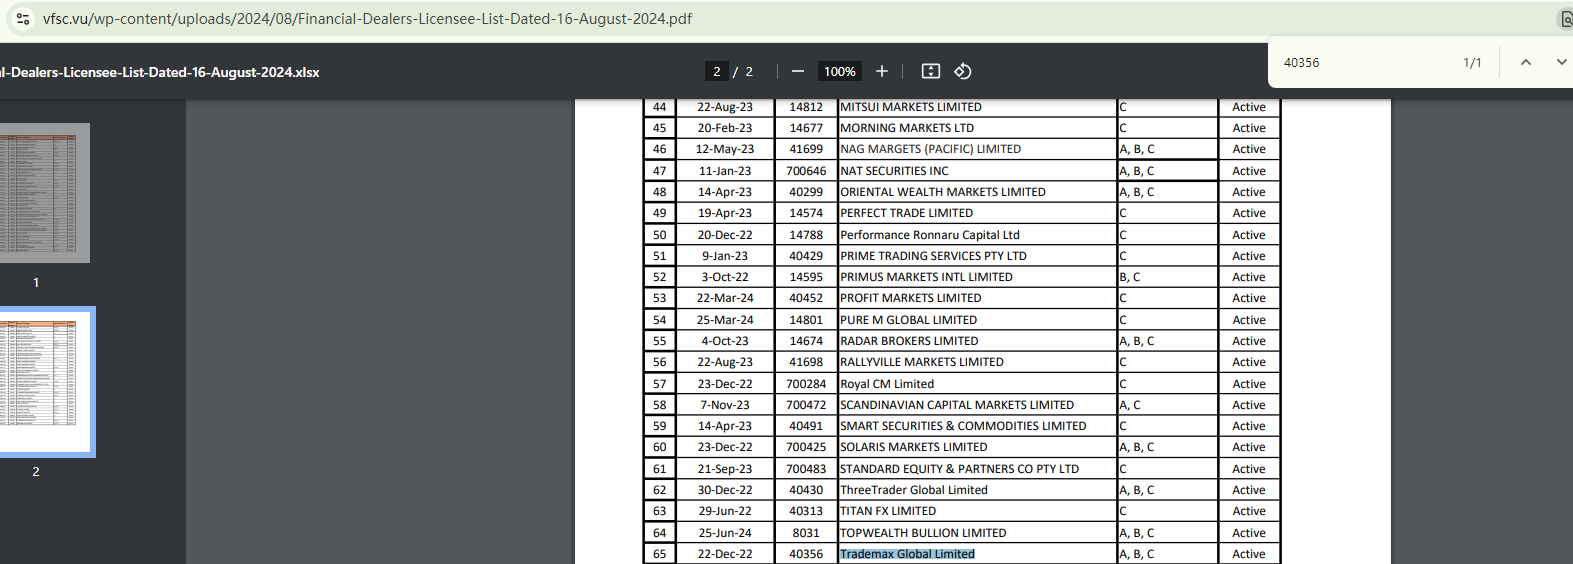This screenshot has width=1573, height=564.
Task: Click the URL in the address bar
Action: pyautogui.click(x=367, y=18)
